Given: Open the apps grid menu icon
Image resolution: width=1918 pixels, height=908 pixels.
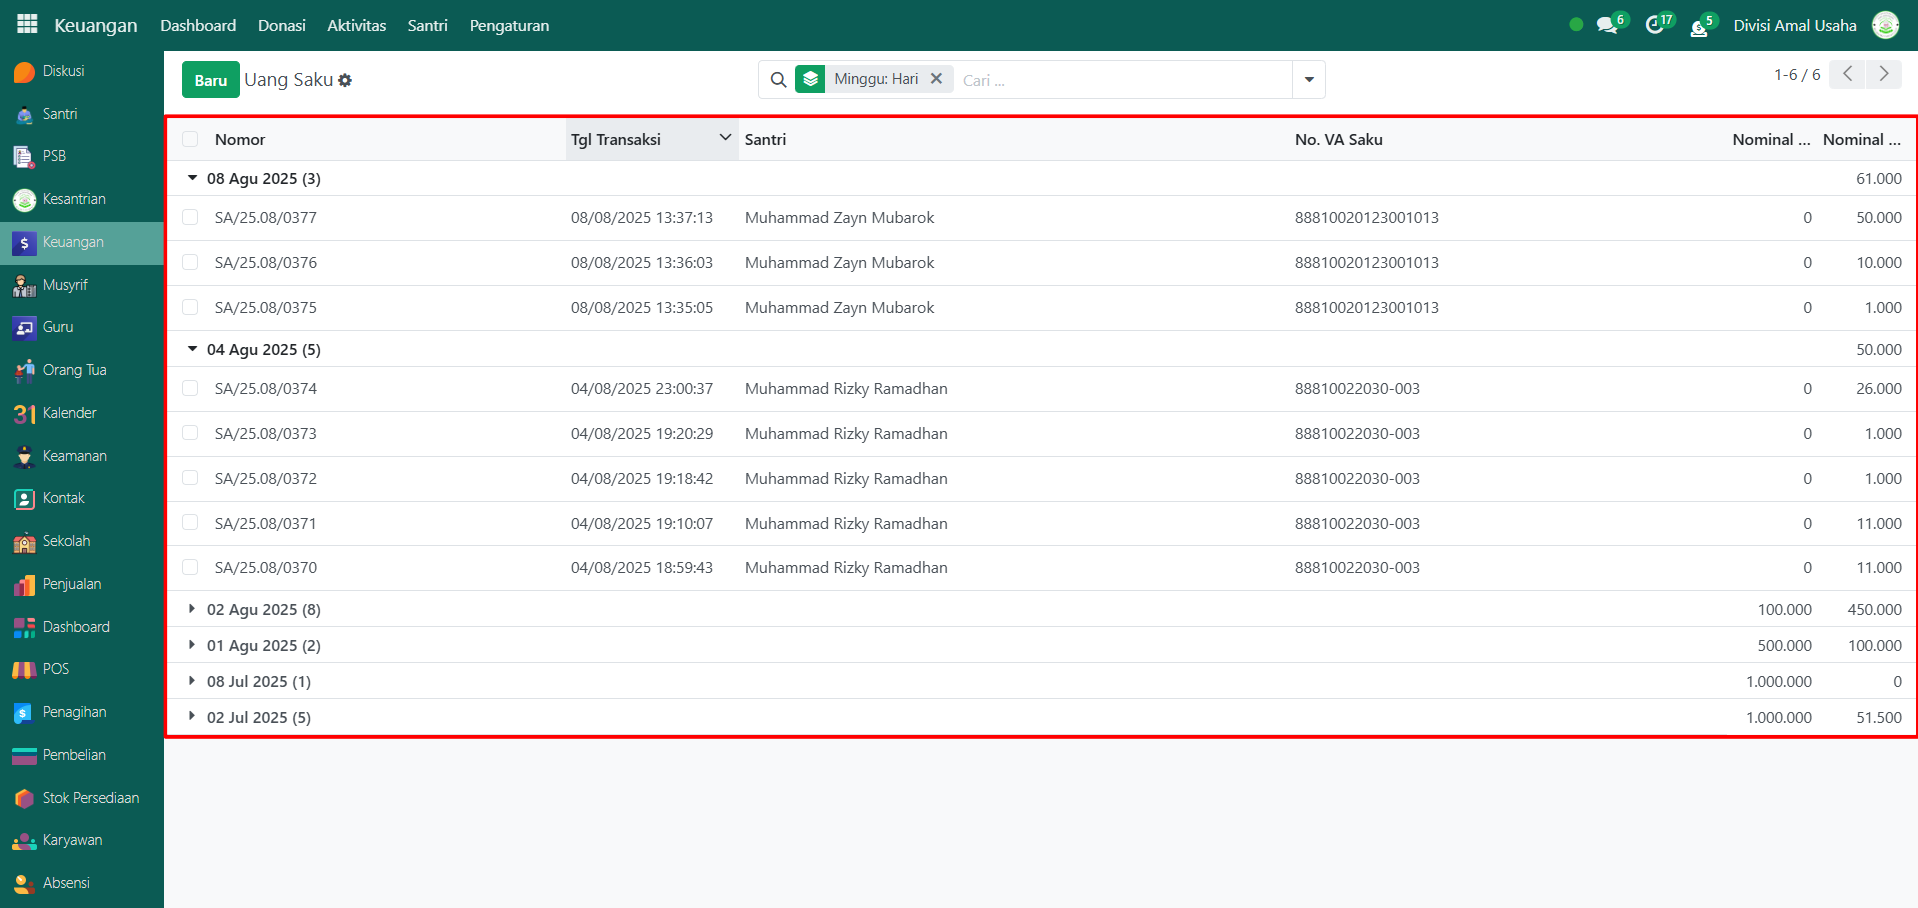Looking at the screenshot, I should 27,24.
